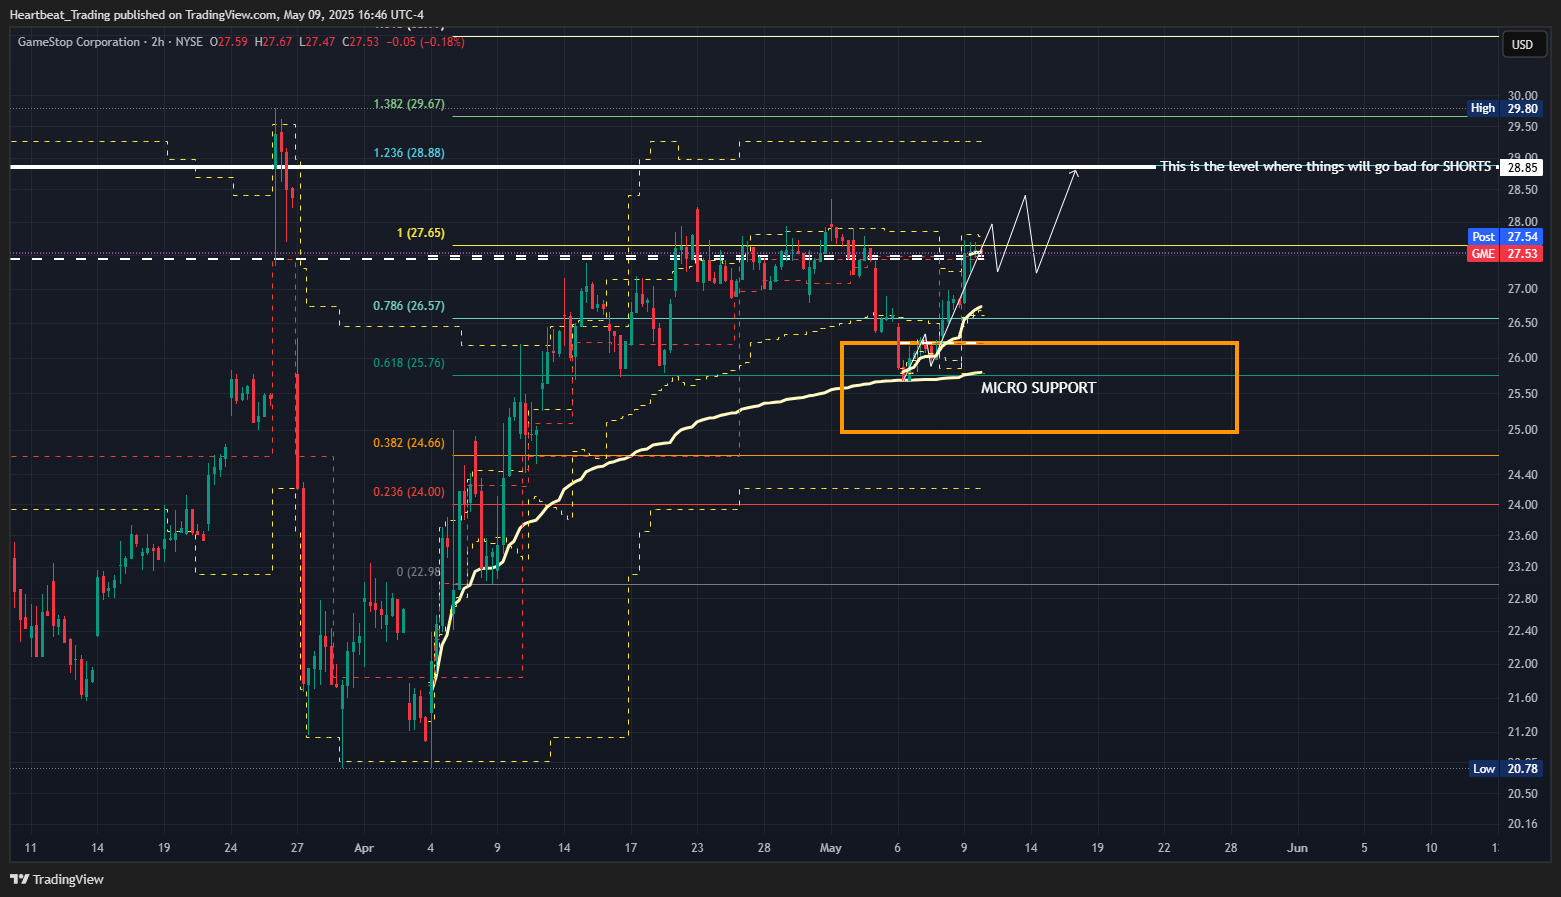The image size is (1561, 897).
Task: Click date 22 on the time axis
Action: 1164,848
